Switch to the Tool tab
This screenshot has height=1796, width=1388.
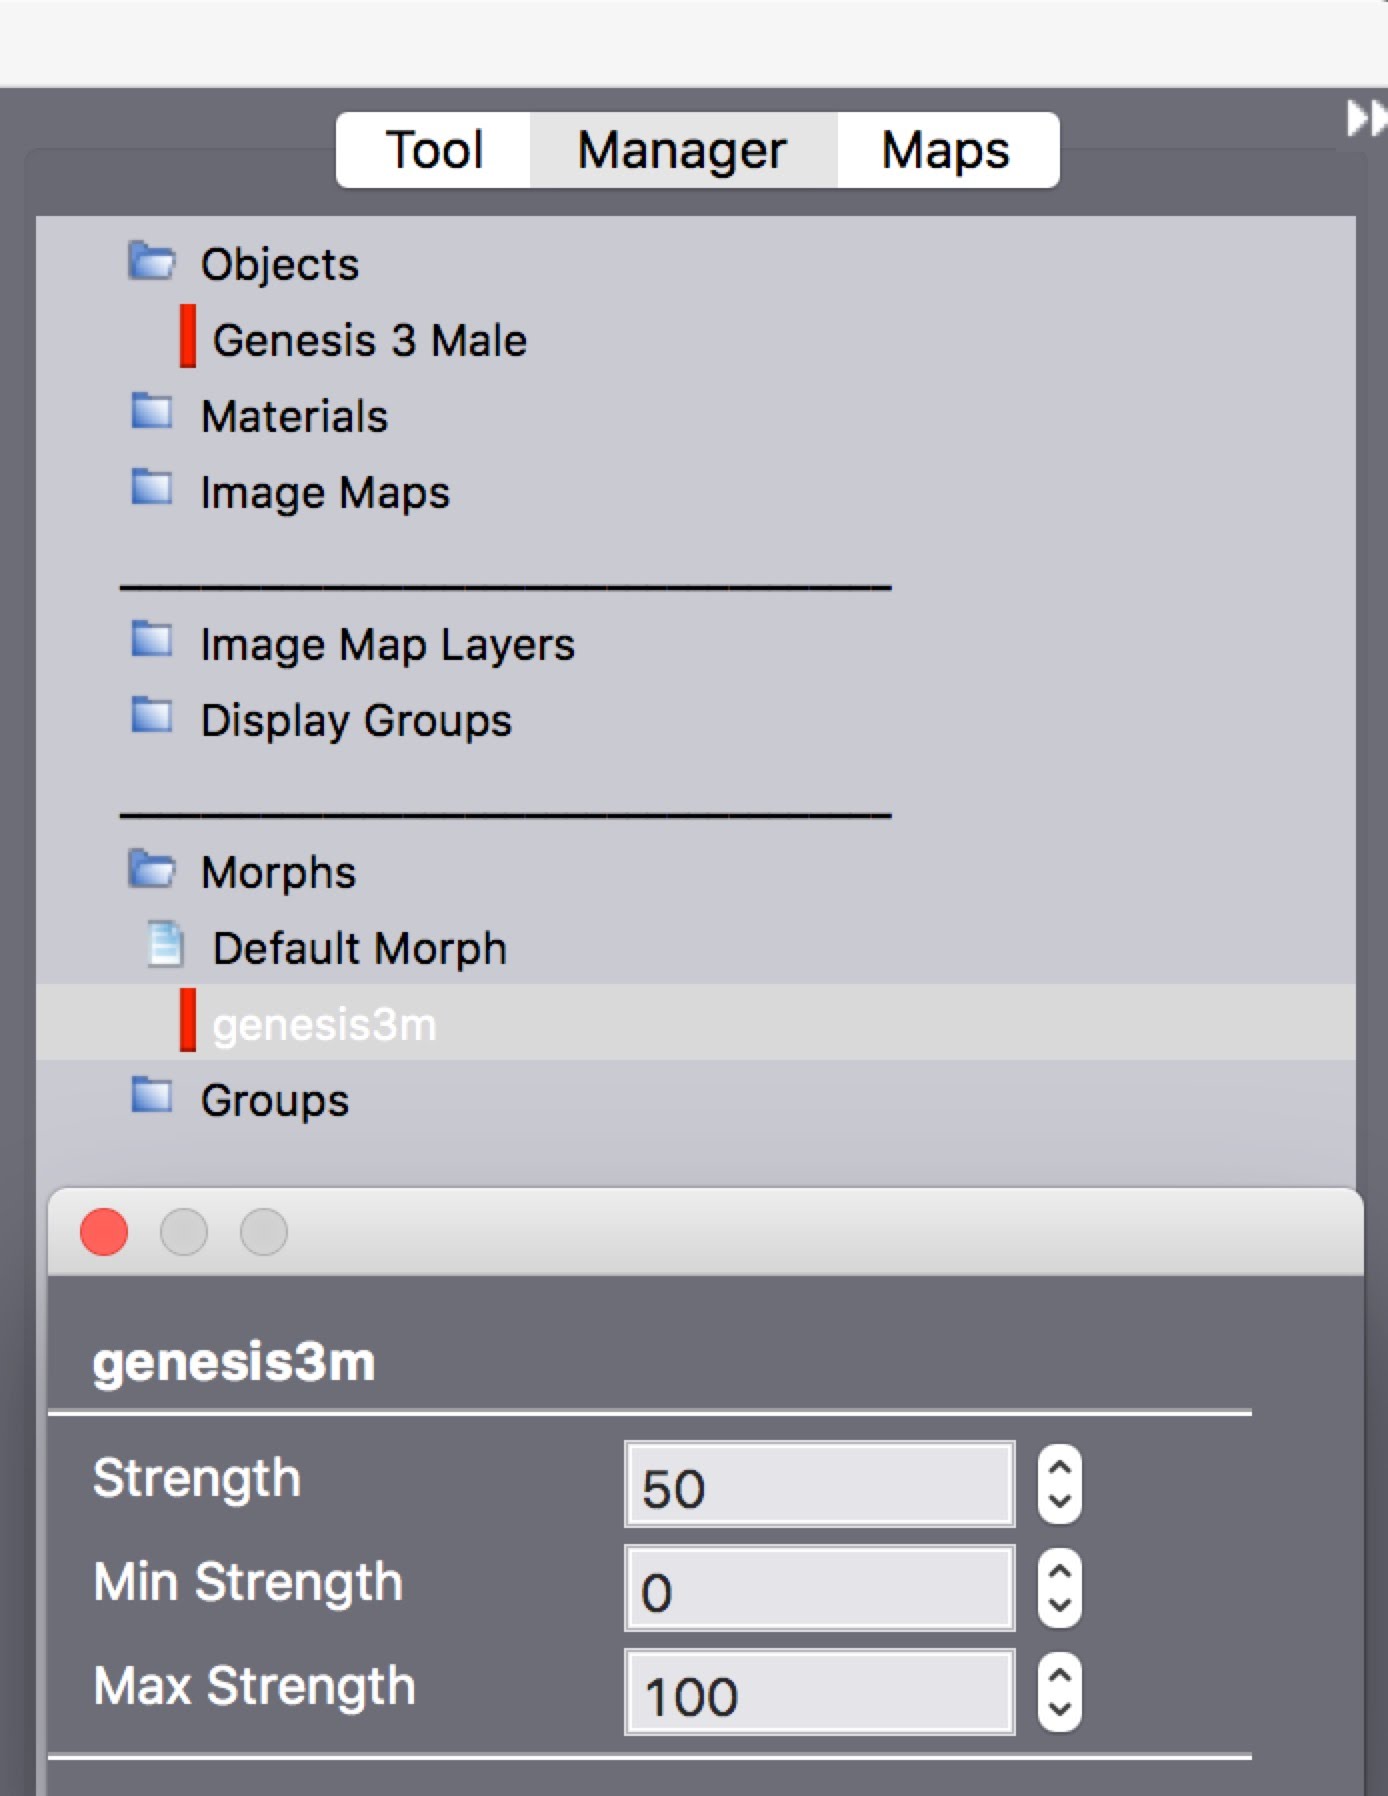[434, 150]
